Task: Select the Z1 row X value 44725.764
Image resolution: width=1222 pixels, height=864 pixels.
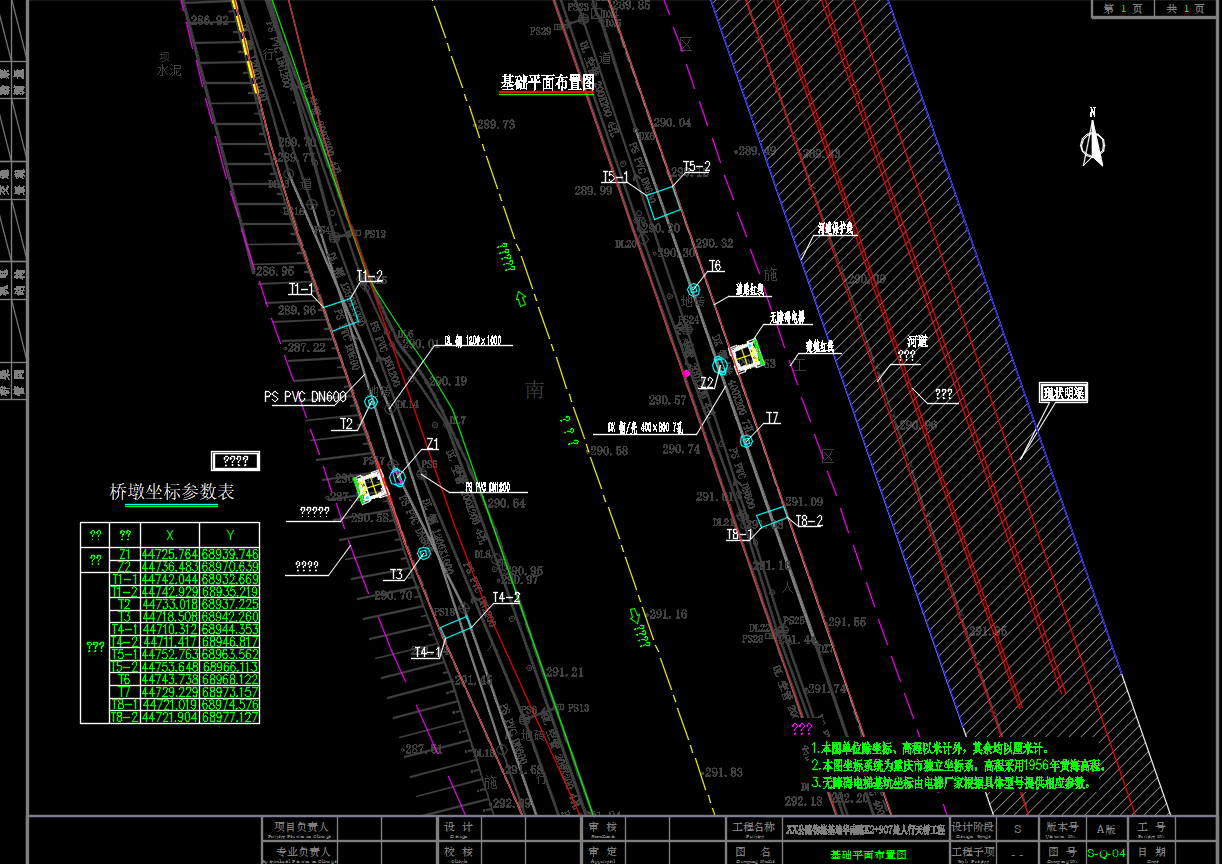Action: 170,554
